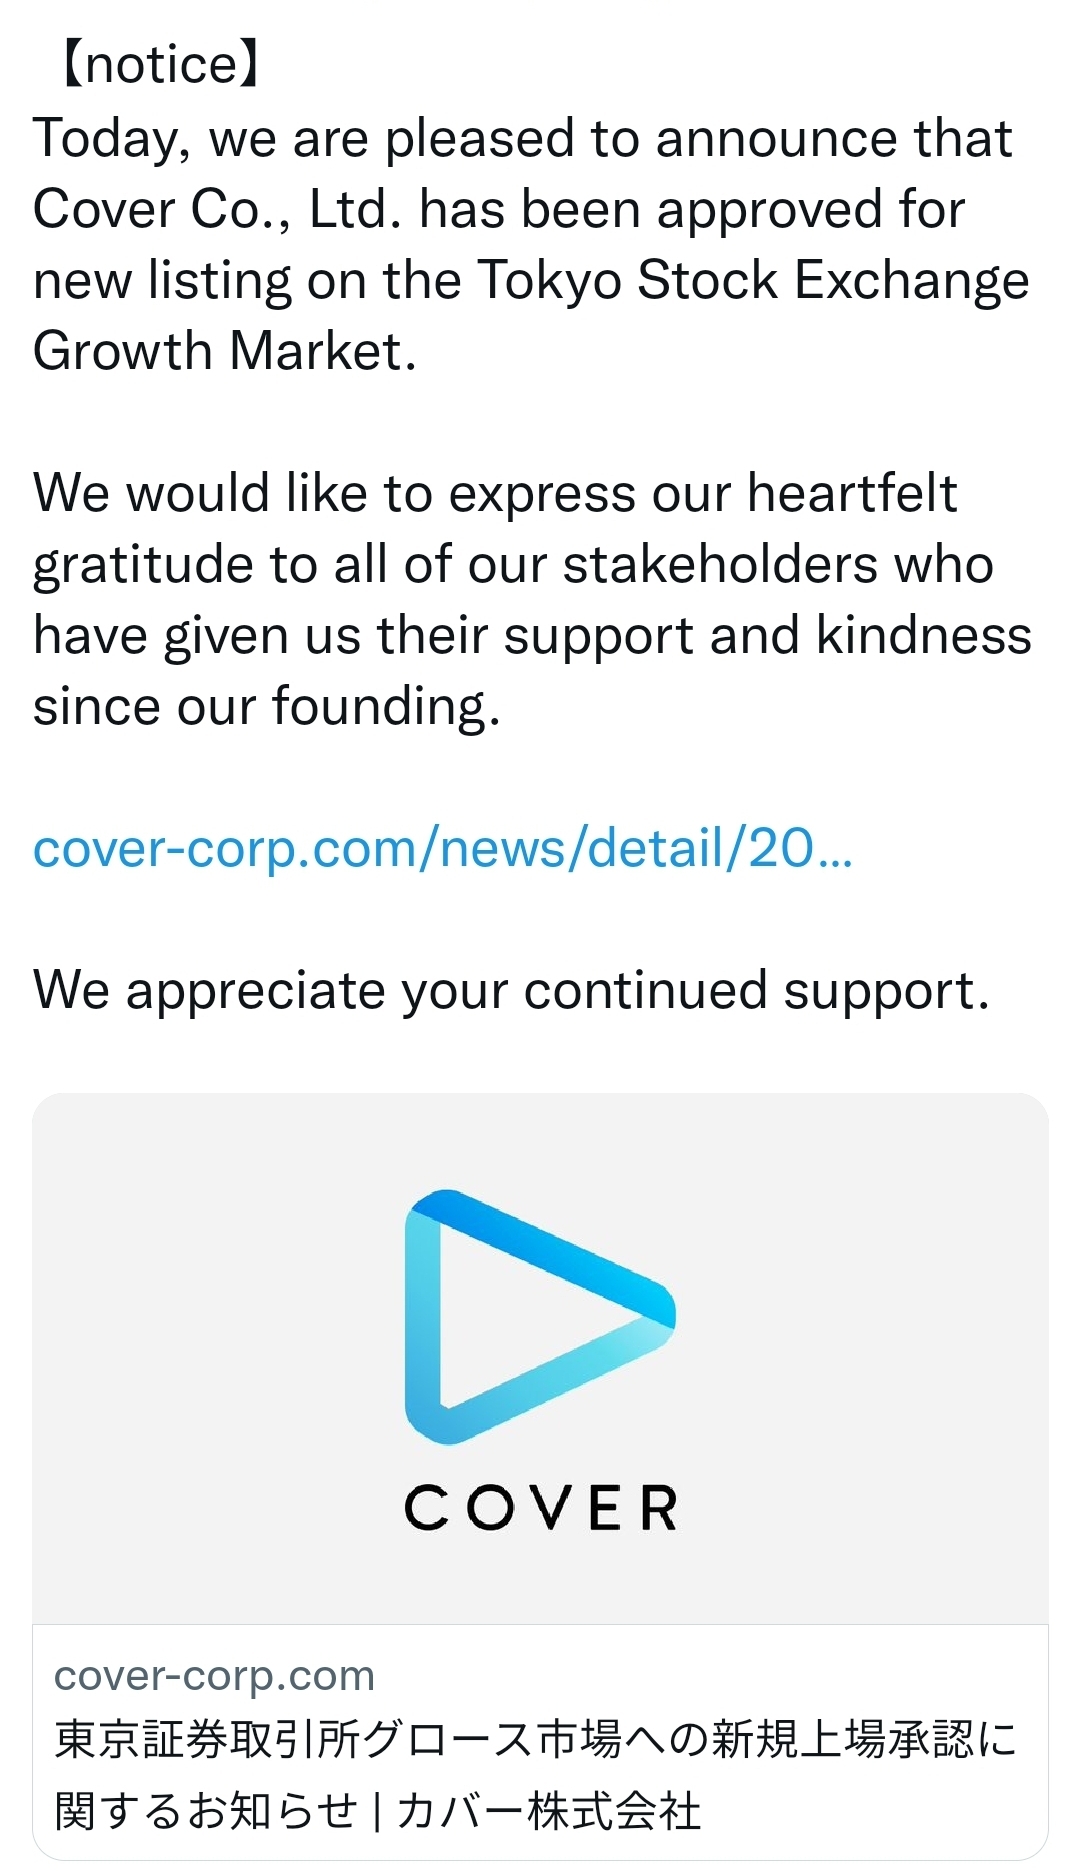Tap the 関するお知らせ text in card
Image resolution: width=1080 pixels, height=1871 pixels.
coord(206,1811)
